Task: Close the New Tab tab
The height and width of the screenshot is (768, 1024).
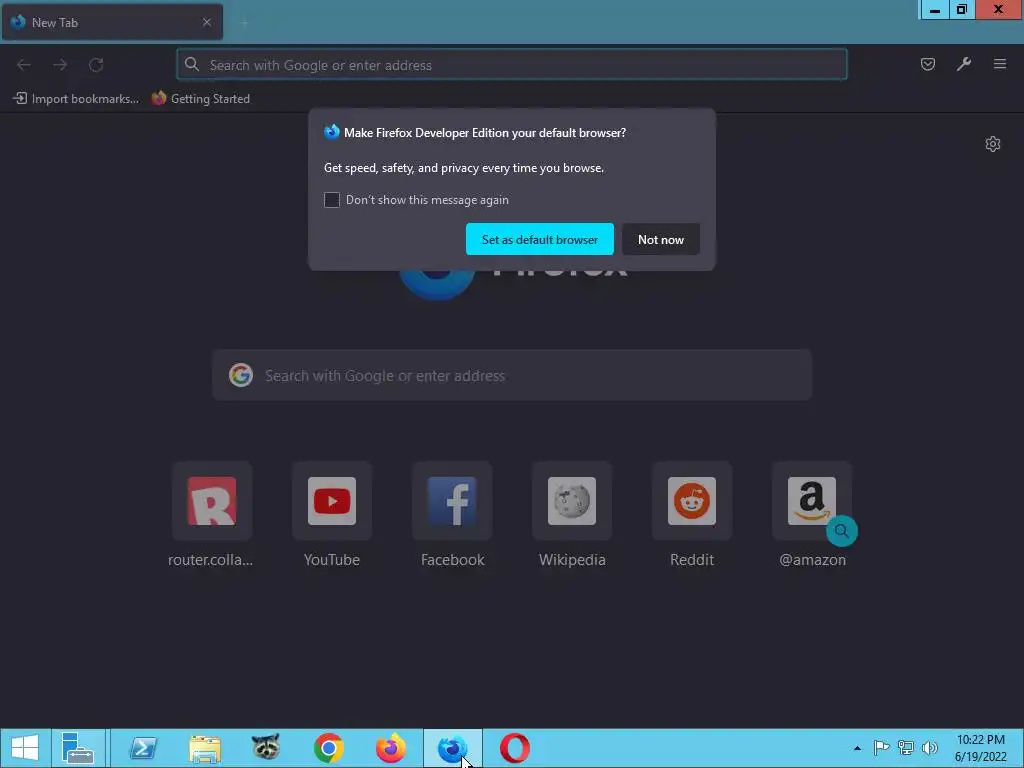Action: (x=207, y=22)
